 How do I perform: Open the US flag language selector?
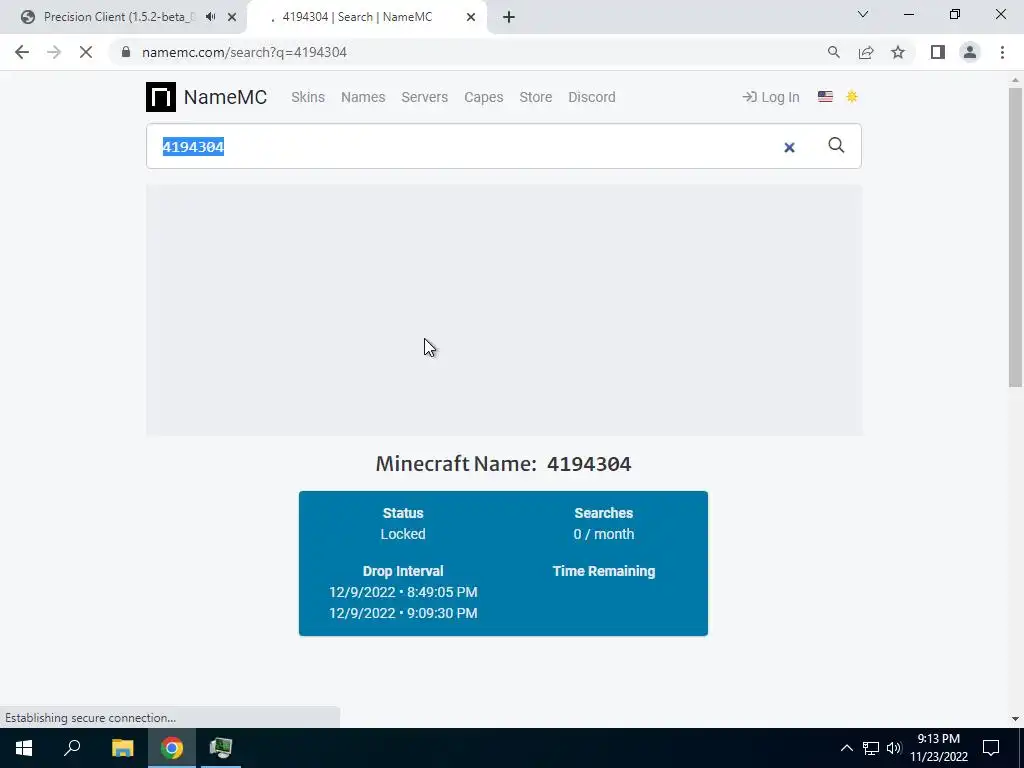tap(825, 97)
